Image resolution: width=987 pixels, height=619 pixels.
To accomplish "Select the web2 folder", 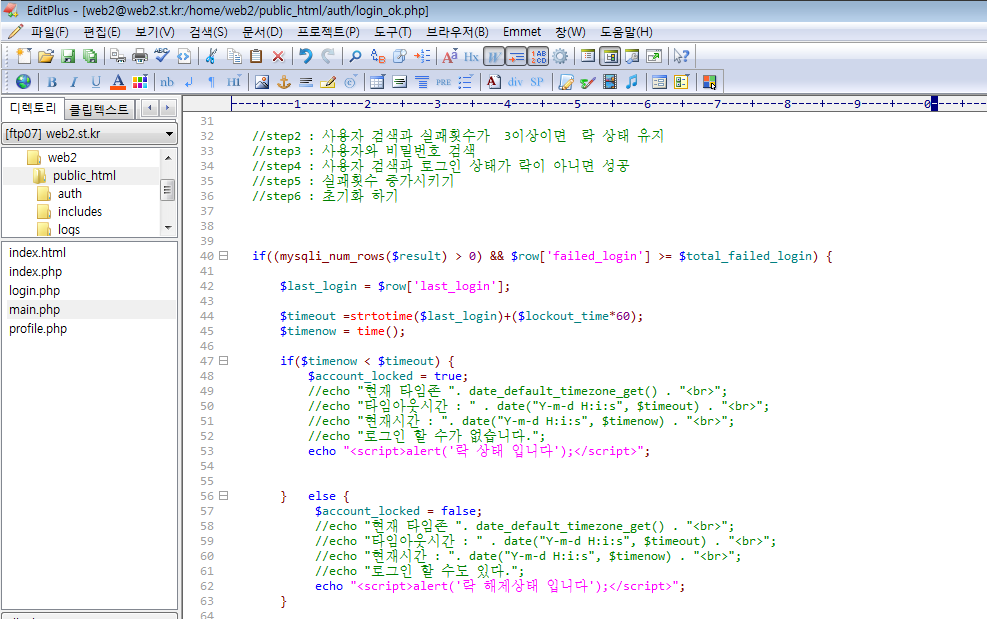I will pyautogui.click(x=62, y=157).
